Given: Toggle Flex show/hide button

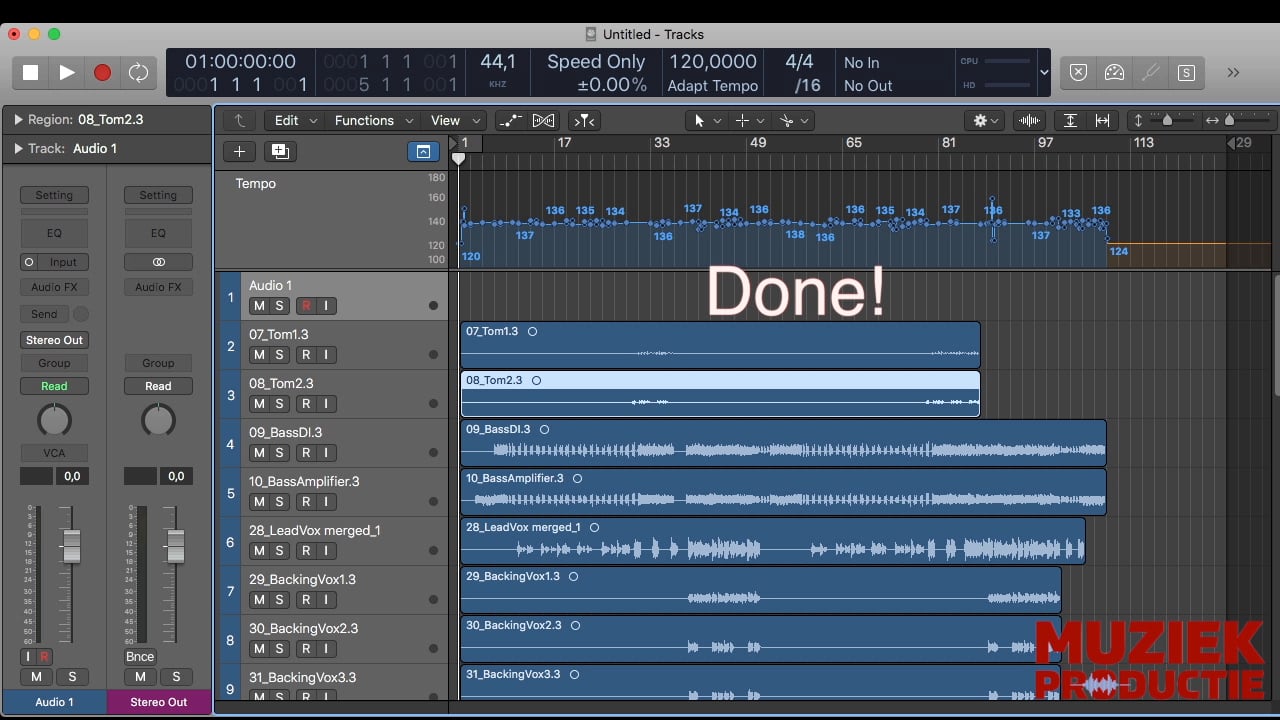Looking at the screenshot, I should pyautogui.click(x=544, y=120).
